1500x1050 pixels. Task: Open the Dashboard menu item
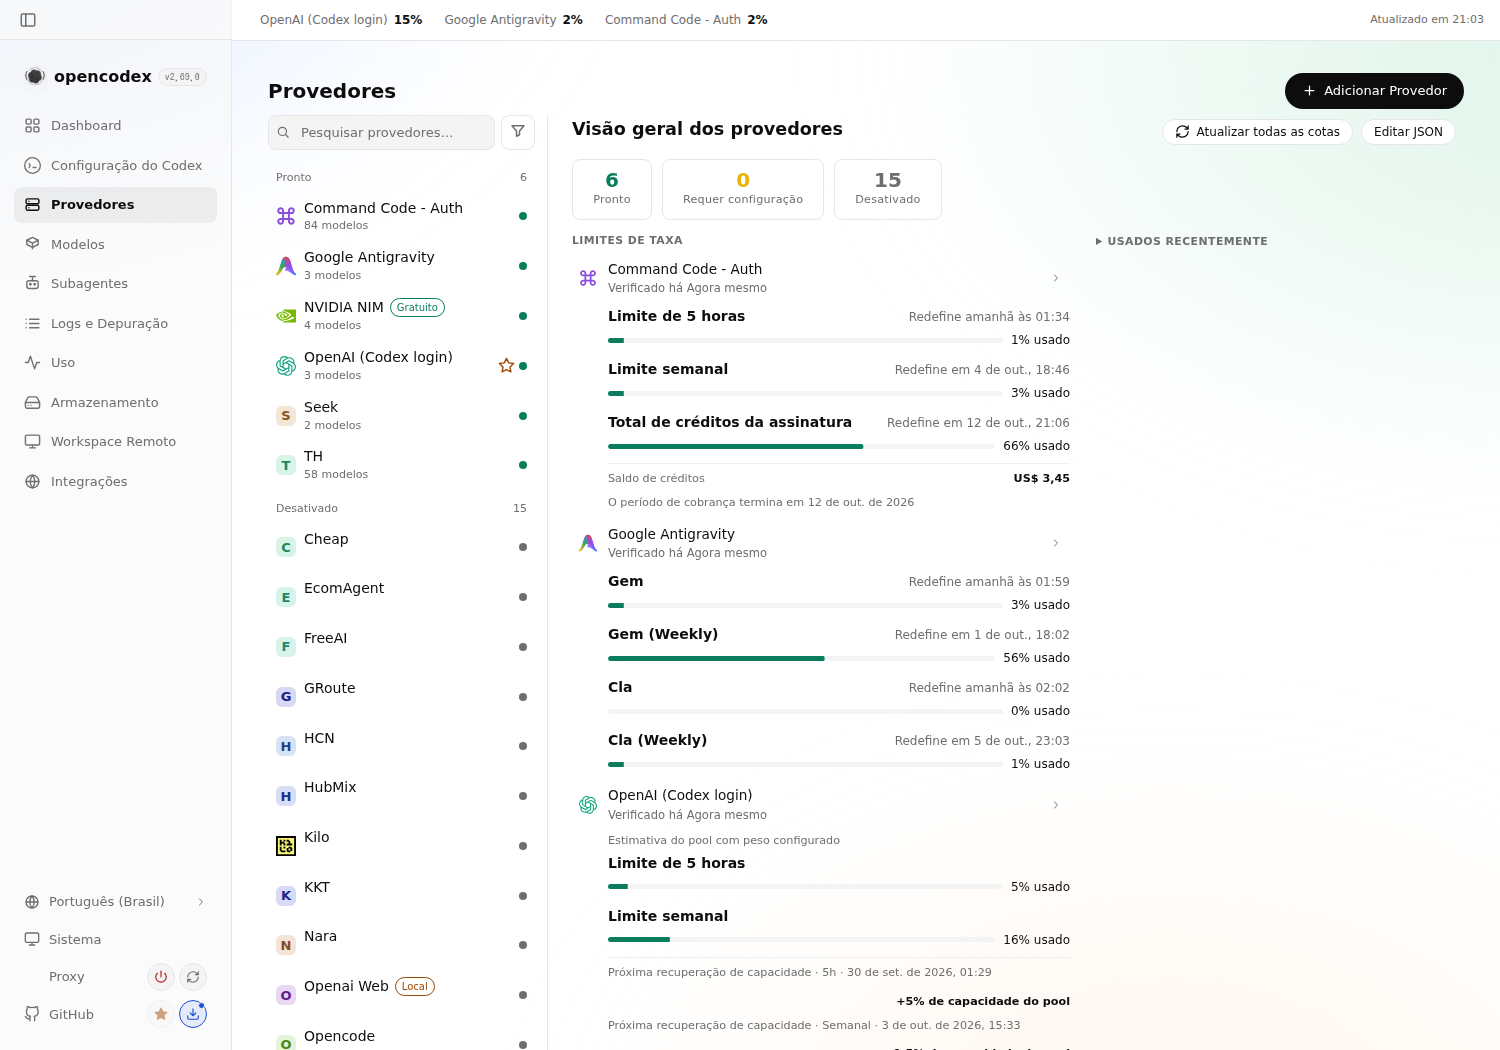point(115,126)
